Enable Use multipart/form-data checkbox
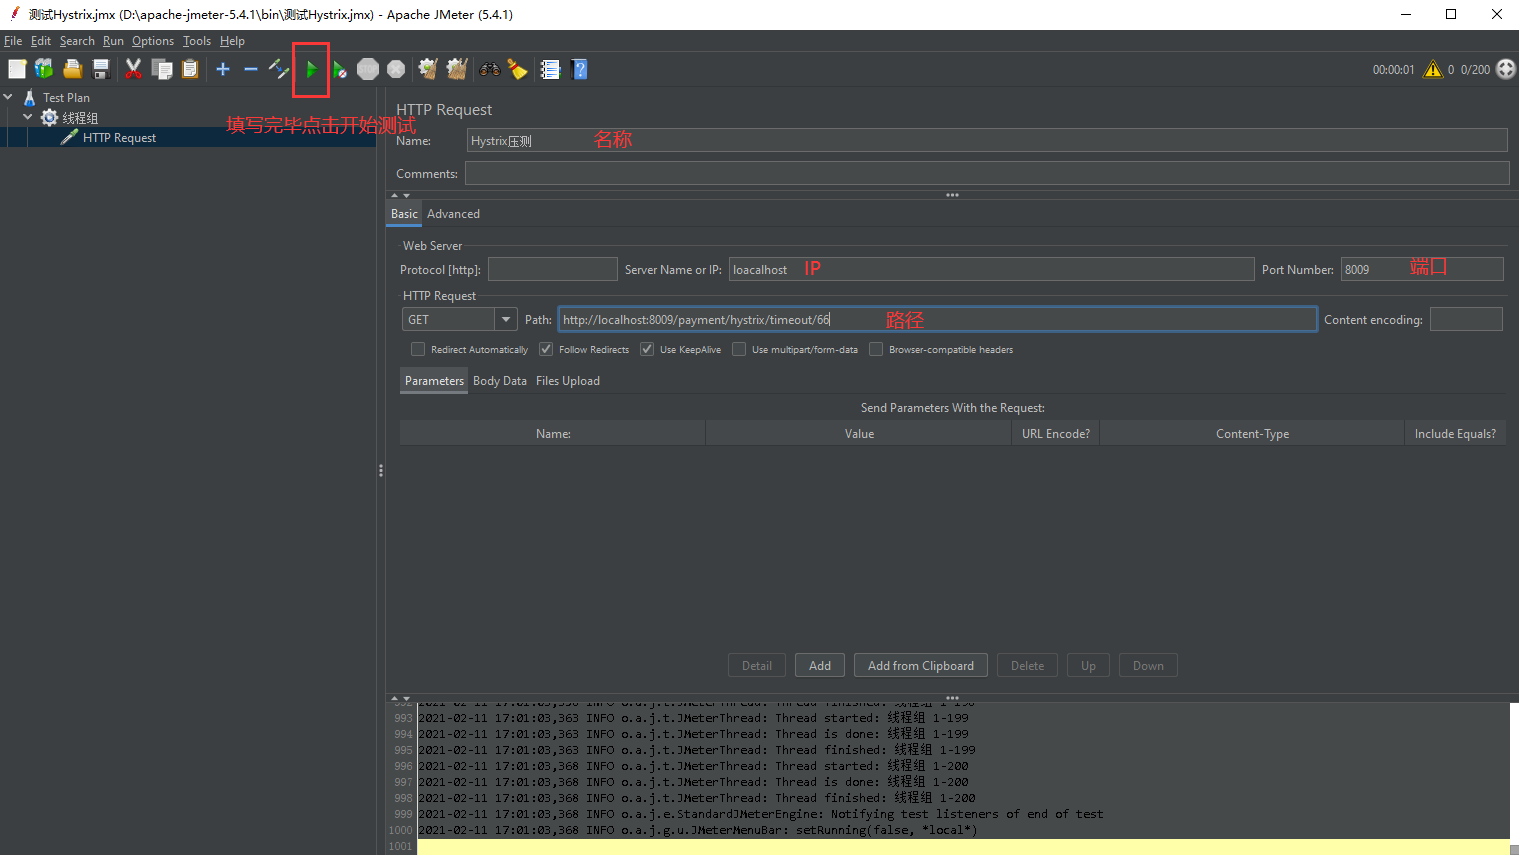 click(x=739, y=349)
